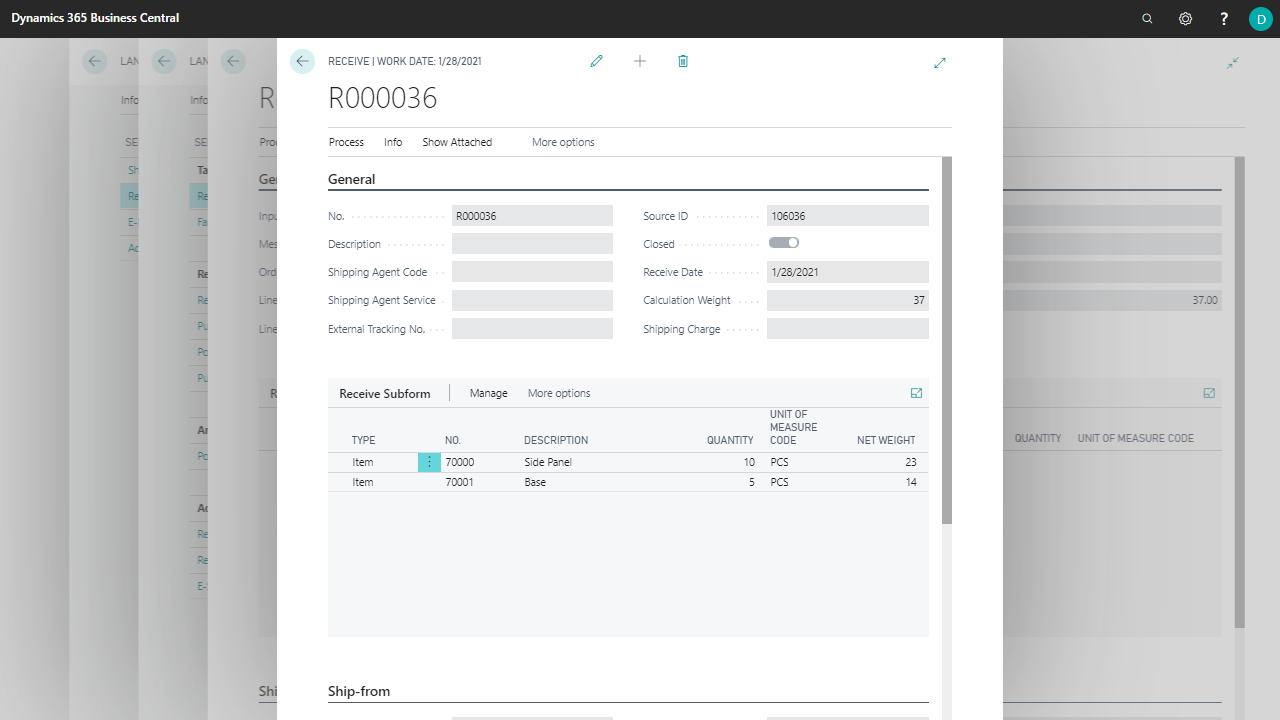Toggle the Closed switch
The width and height of the screenshot is (1280, 720).
tap(784, 243)
